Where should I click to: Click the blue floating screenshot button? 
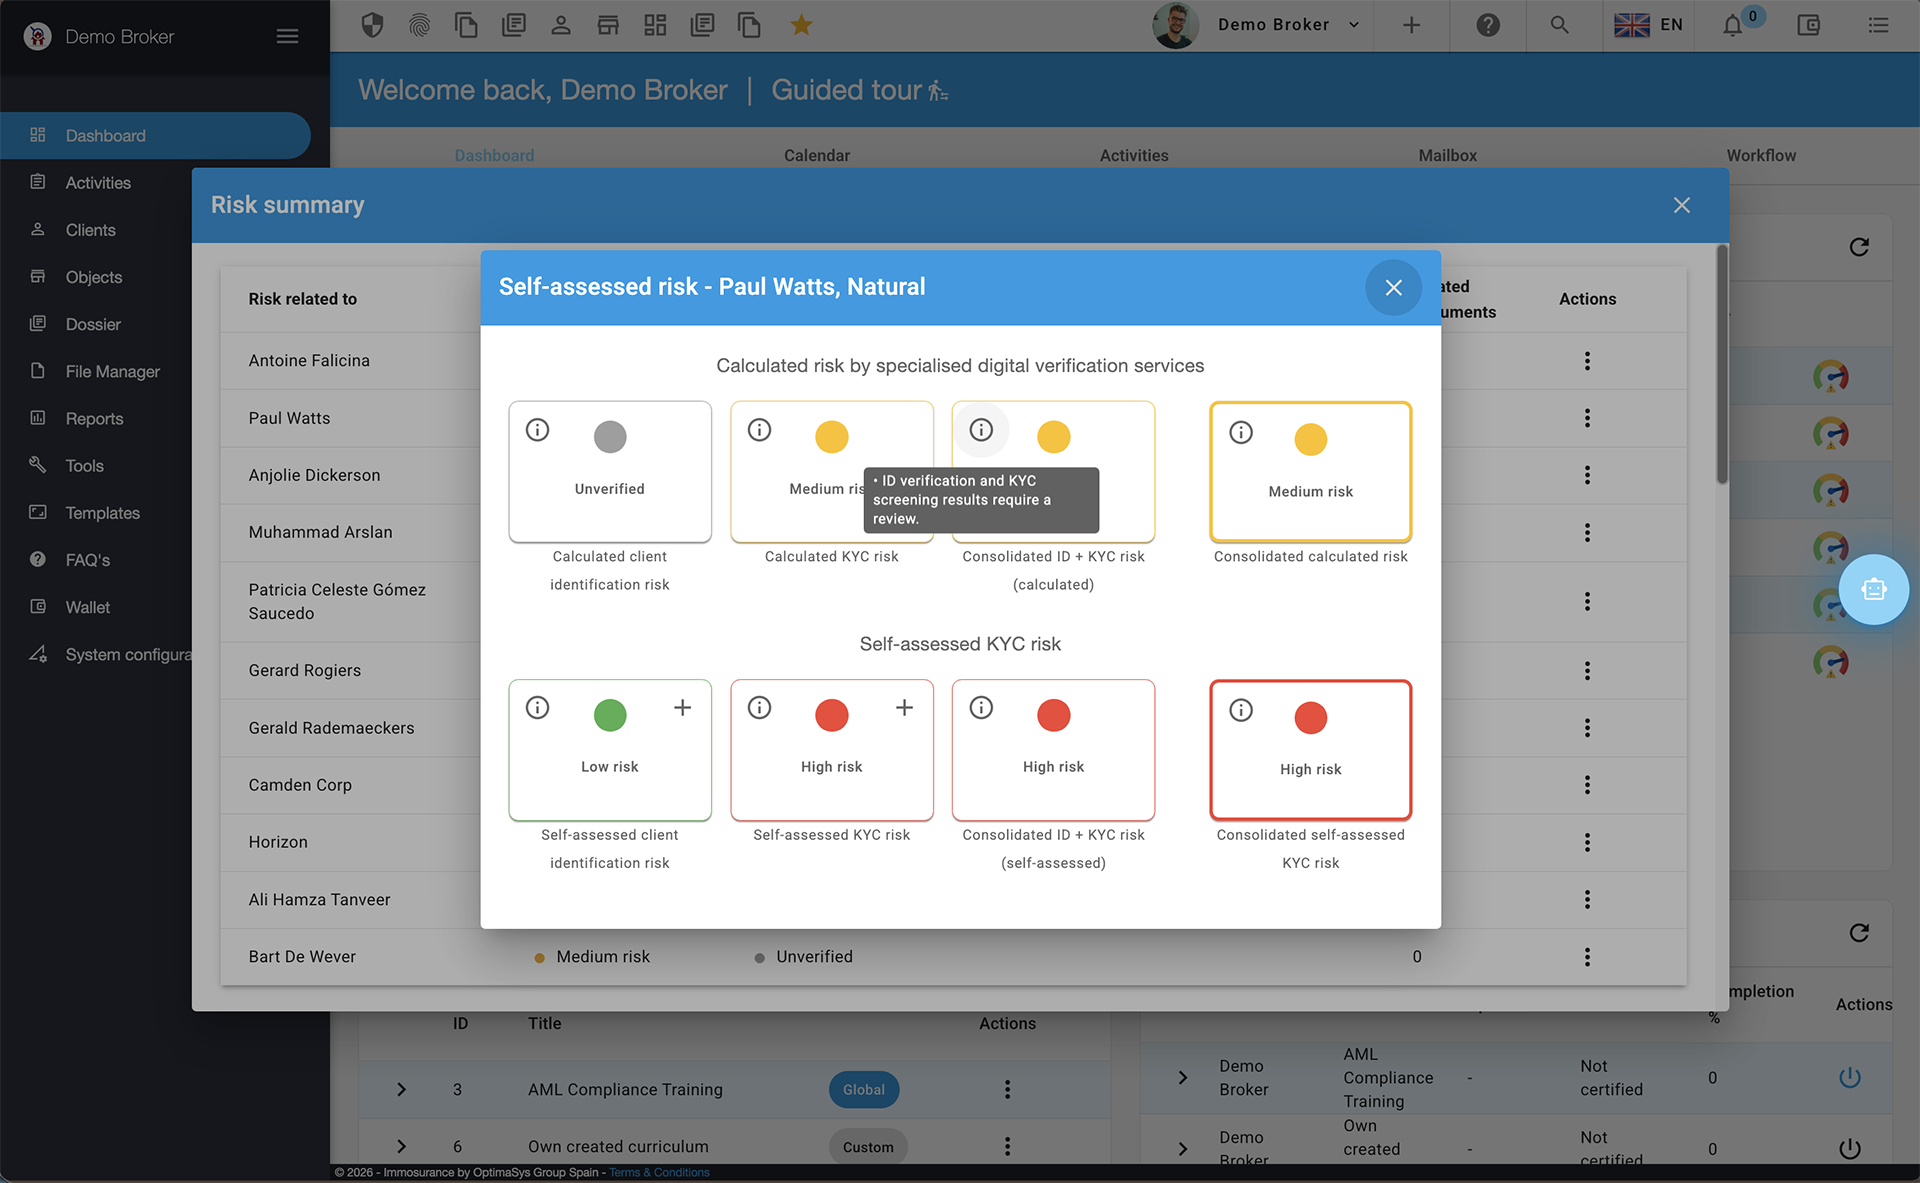[x=1873, y=590]
